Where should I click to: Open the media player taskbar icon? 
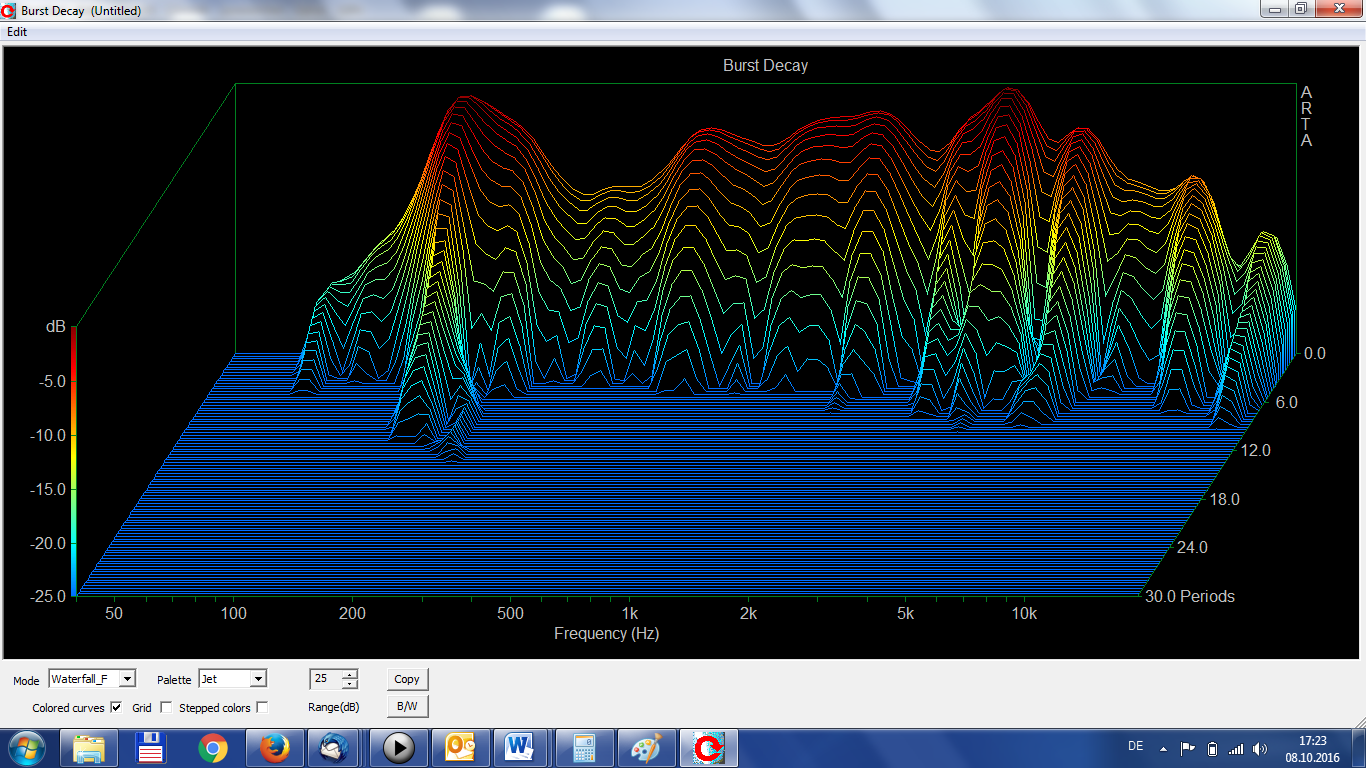(x=398, y=747)
